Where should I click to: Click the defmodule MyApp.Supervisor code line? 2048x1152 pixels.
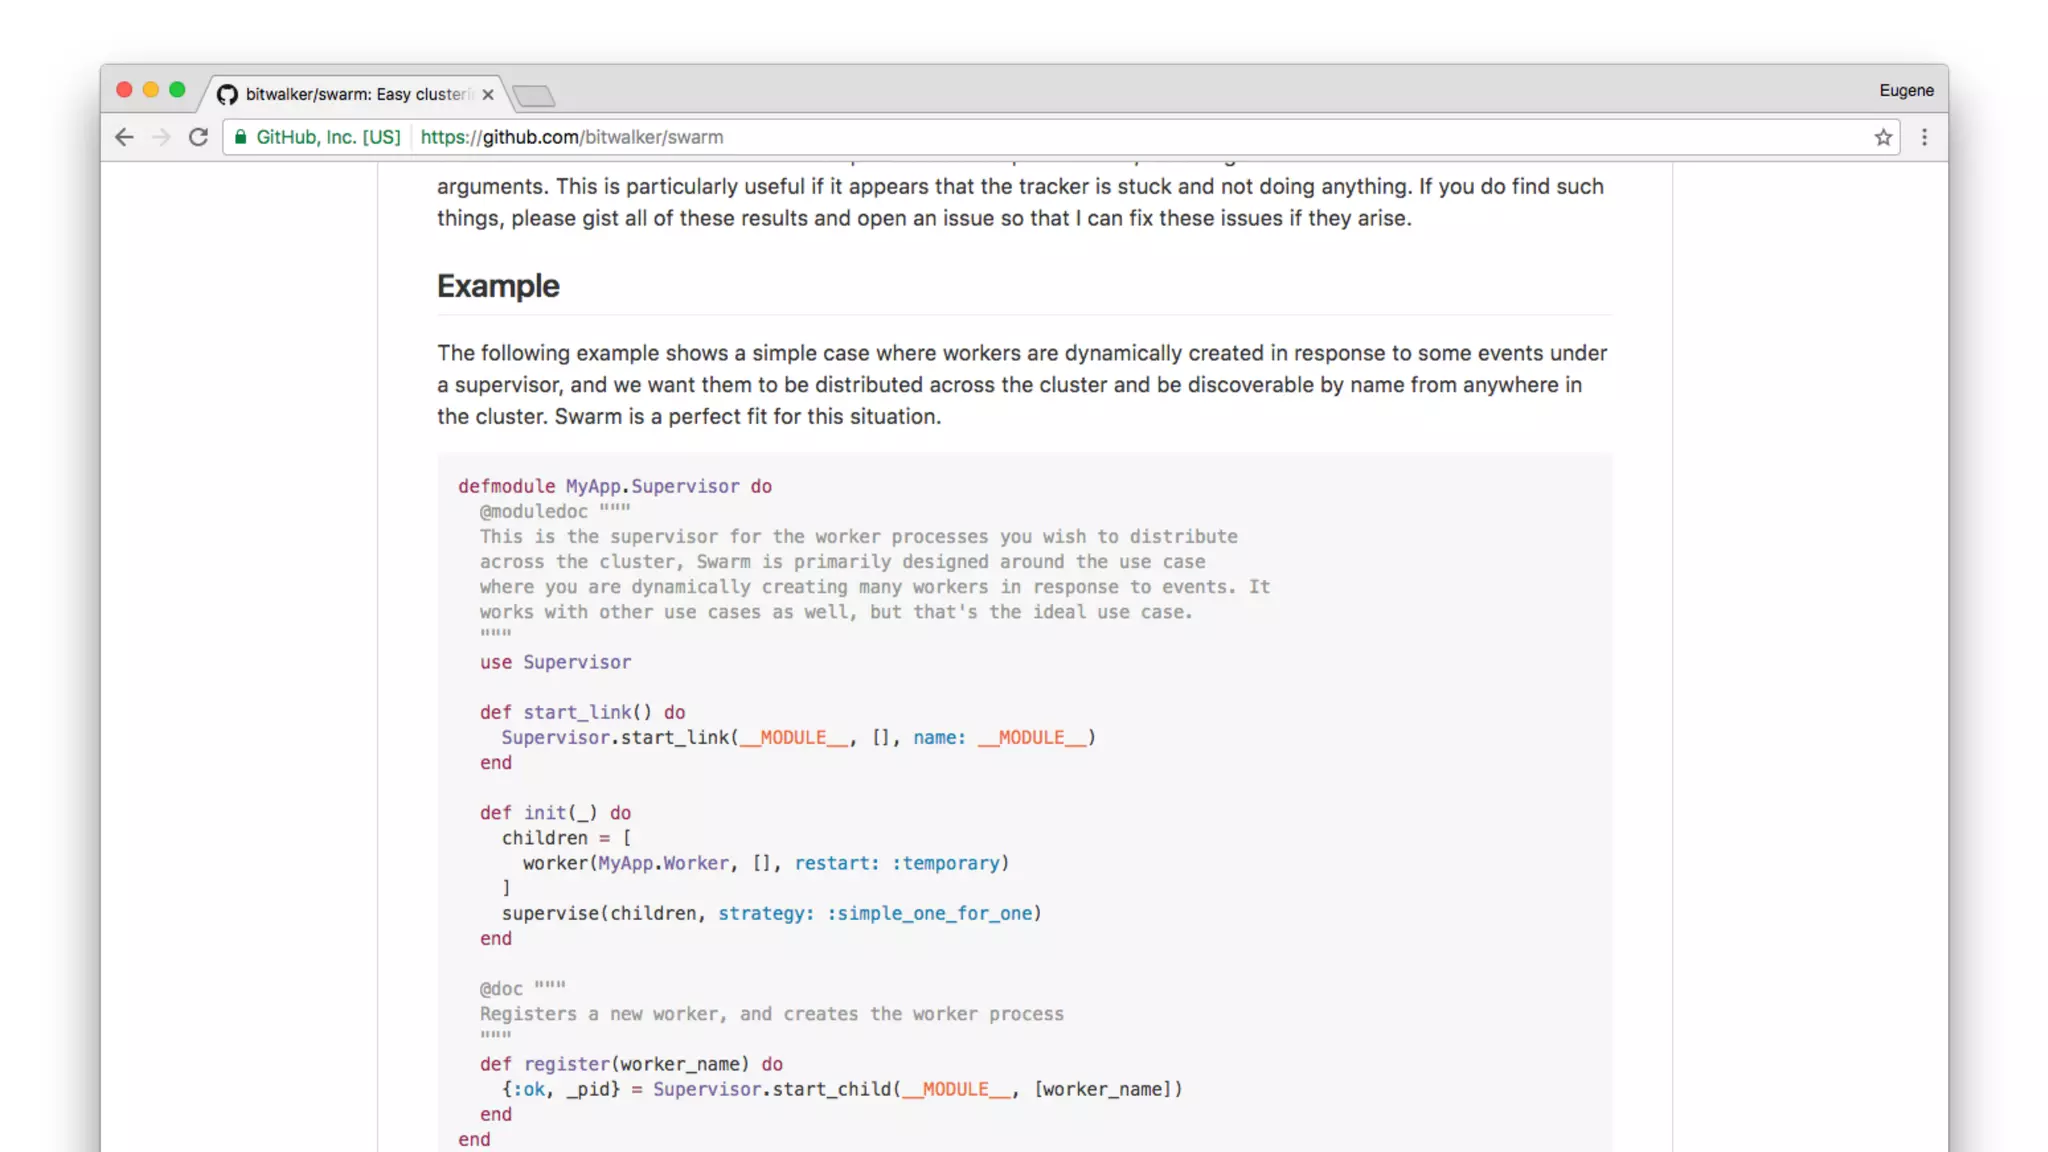(614, 486)
